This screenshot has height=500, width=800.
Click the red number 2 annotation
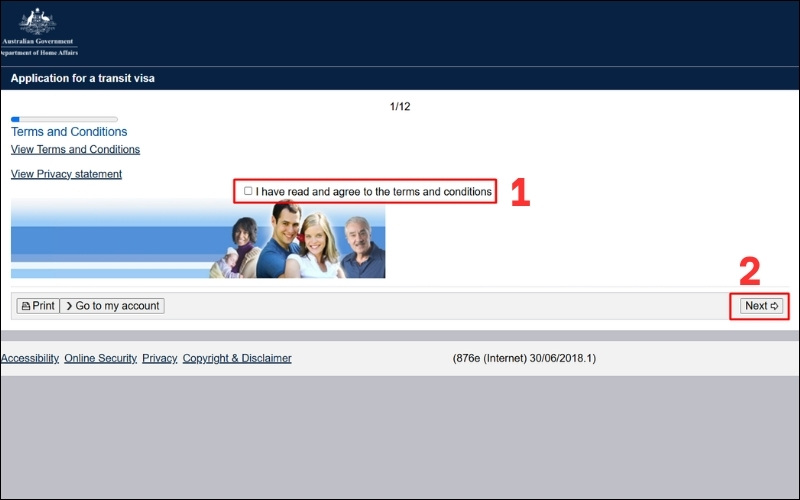(750, 272)
